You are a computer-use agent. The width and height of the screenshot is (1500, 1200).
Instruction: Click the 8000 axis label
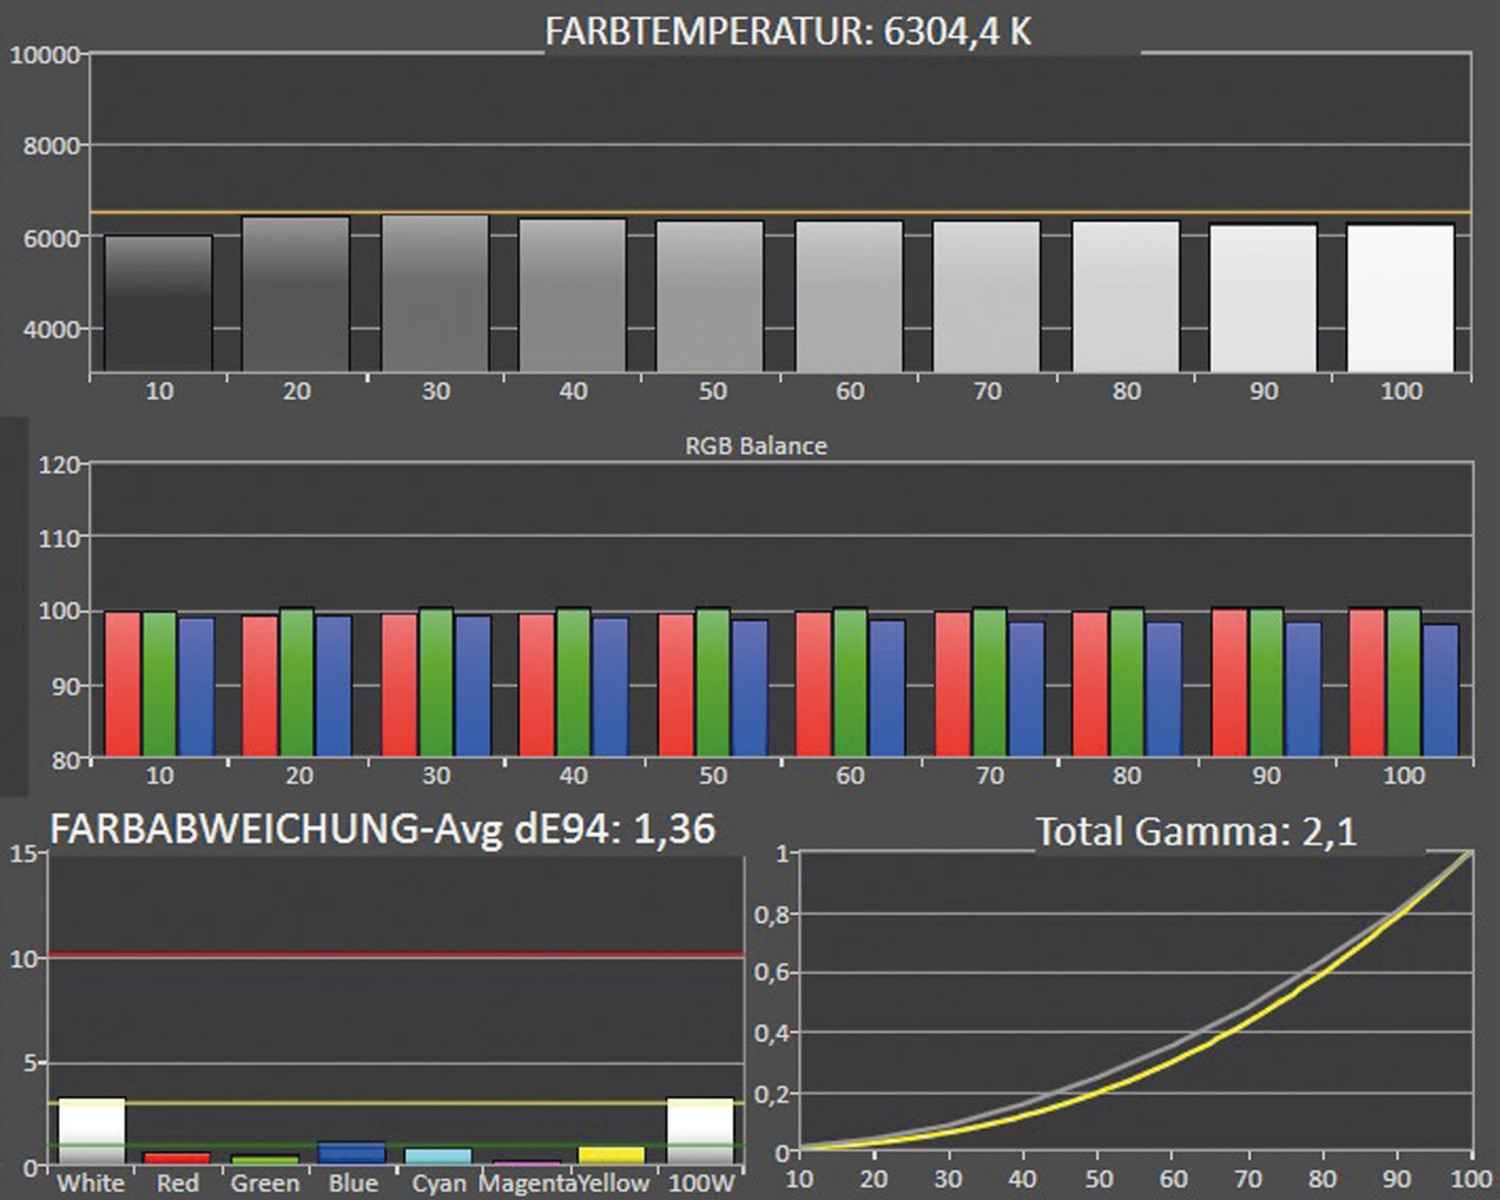pos(51,146)
